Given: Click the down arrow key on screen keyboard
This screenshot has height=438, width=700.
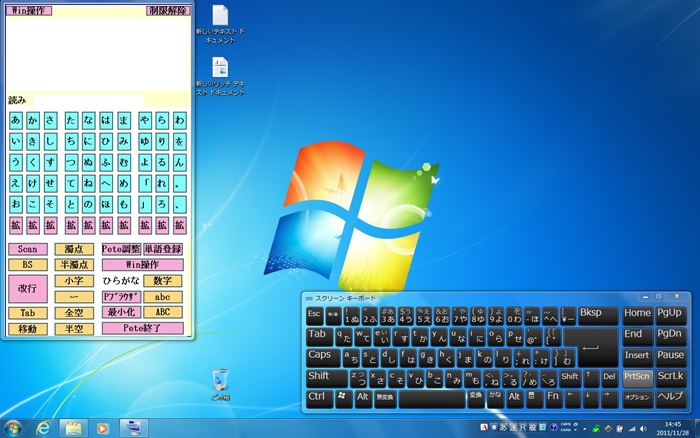Looking at the screenshot, I should [x=590, y=398].
